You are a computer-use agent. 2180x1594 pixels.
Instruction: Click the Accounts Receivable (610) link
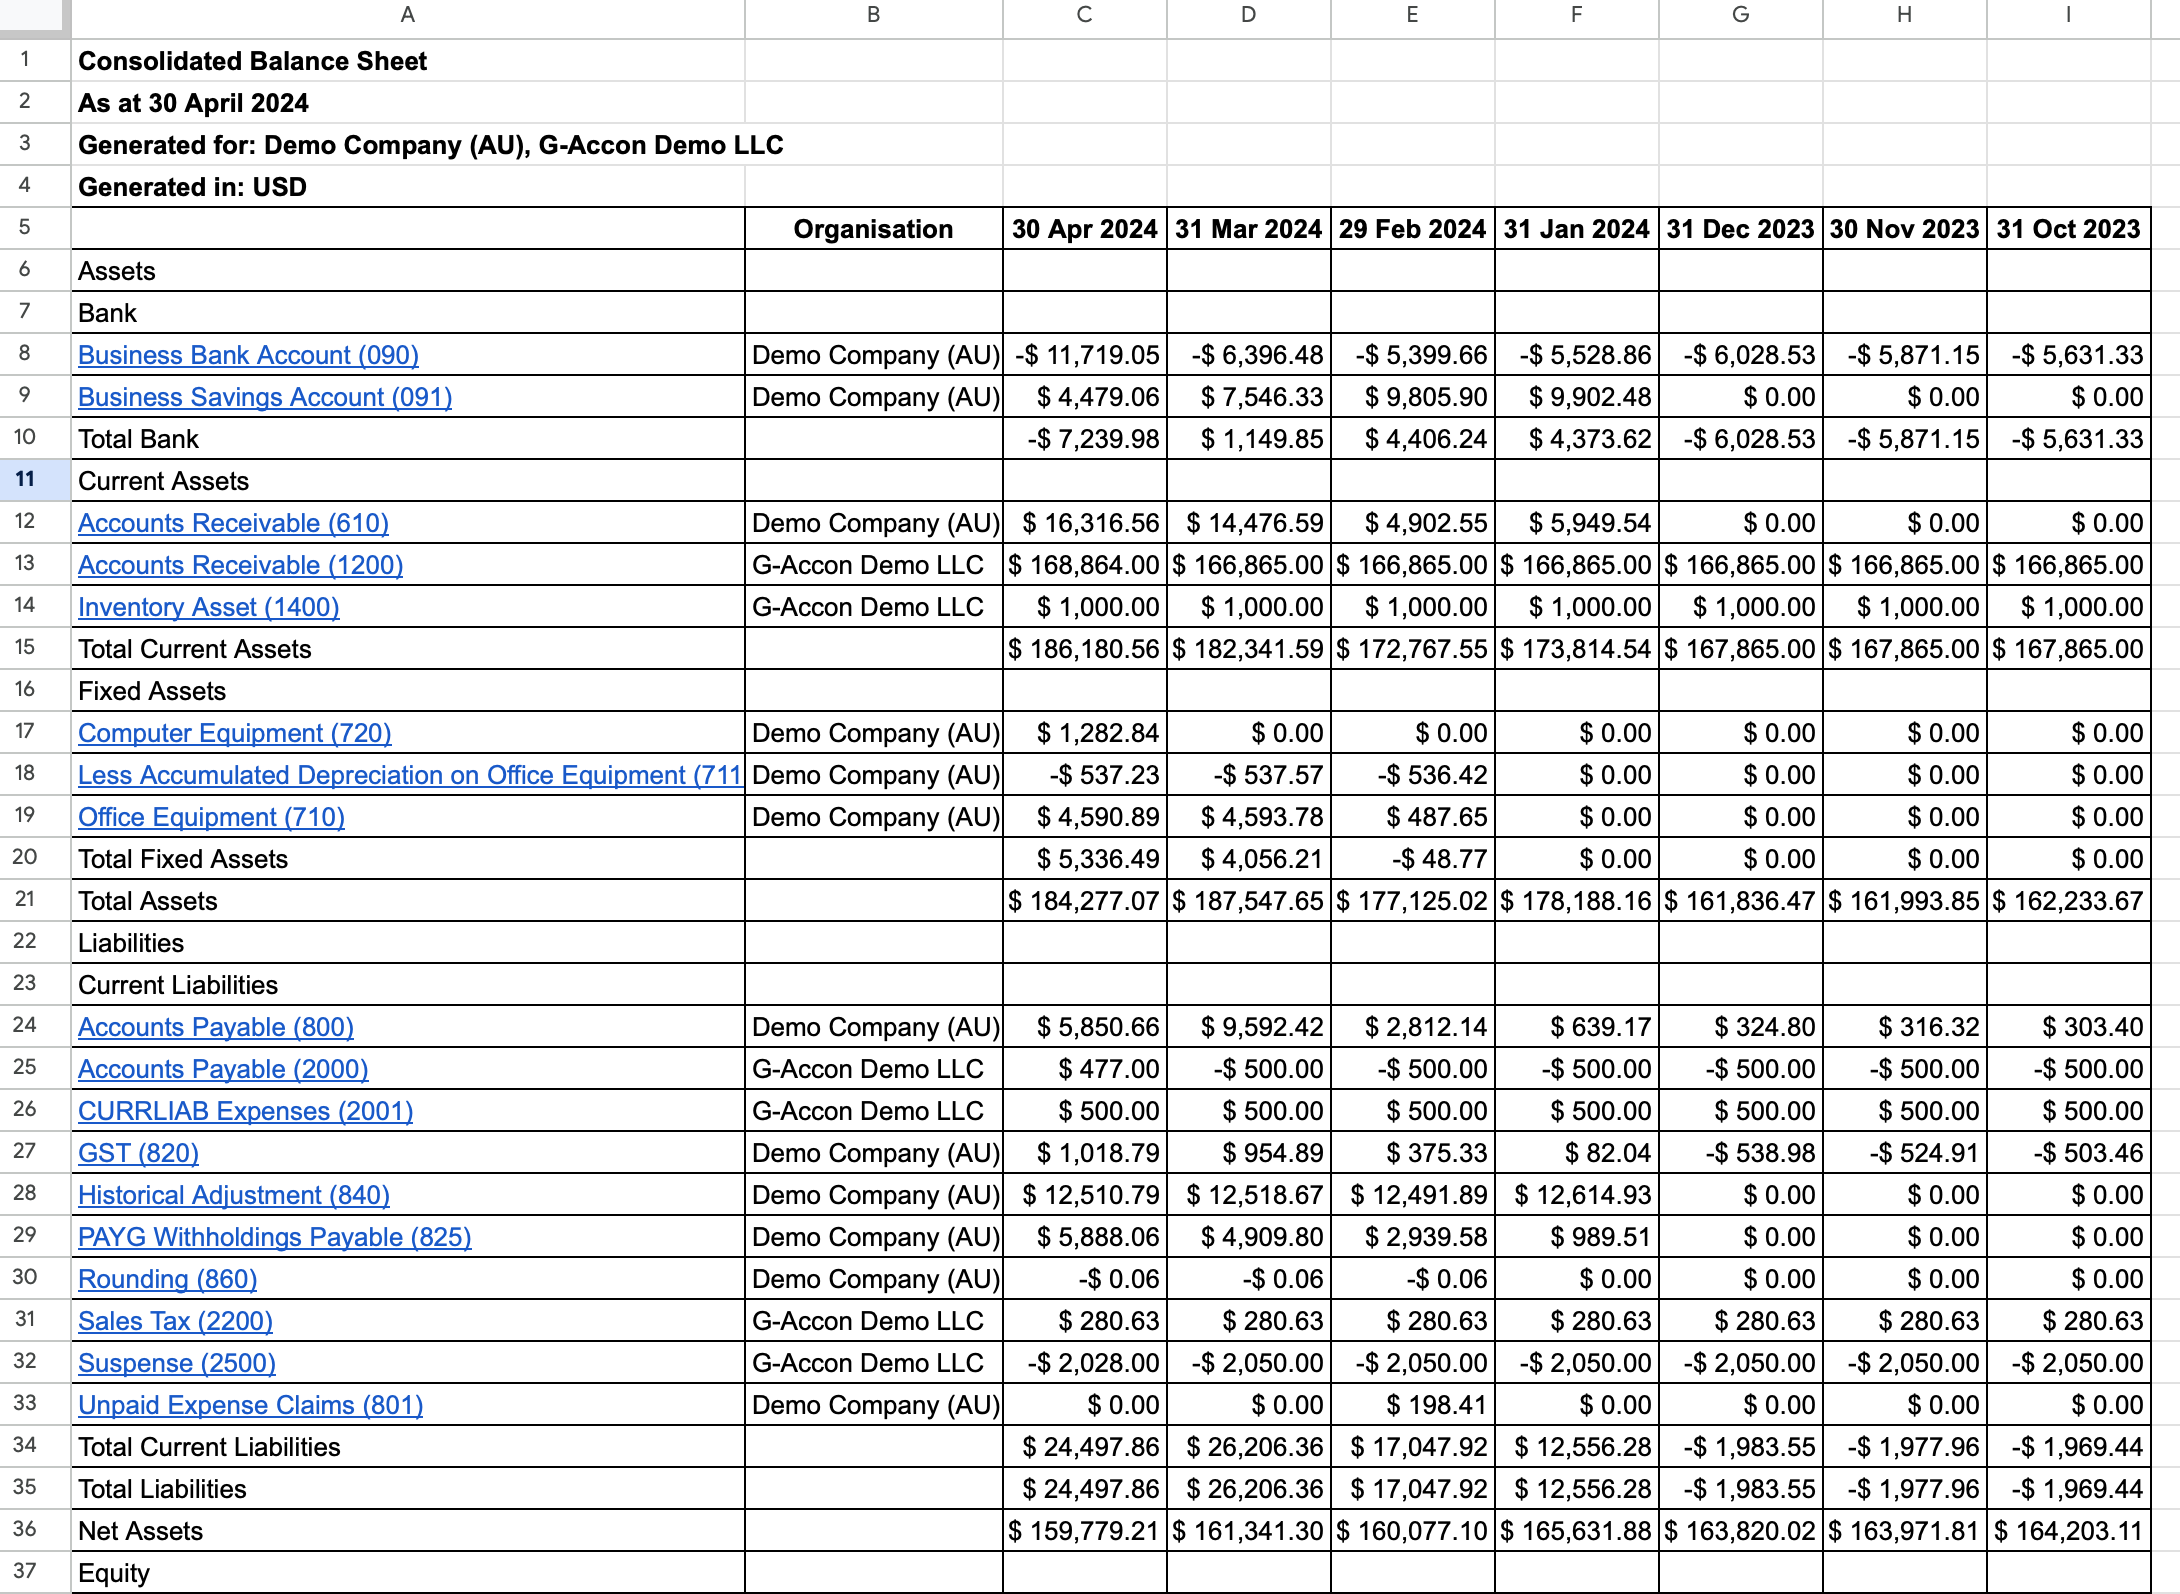pyautogui.click(x=233, y=523)
